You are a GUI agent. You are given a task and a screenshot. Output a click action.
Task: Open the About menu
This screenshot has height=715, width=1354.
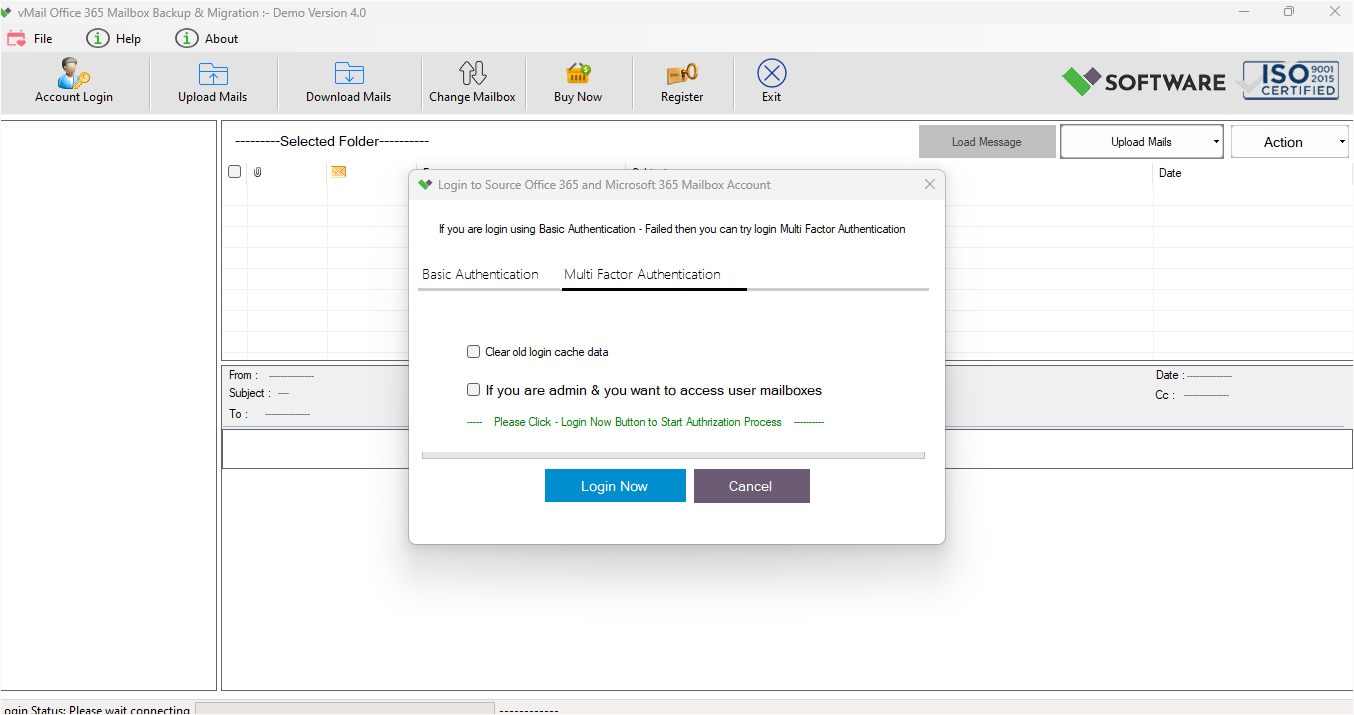coord(222,39)
